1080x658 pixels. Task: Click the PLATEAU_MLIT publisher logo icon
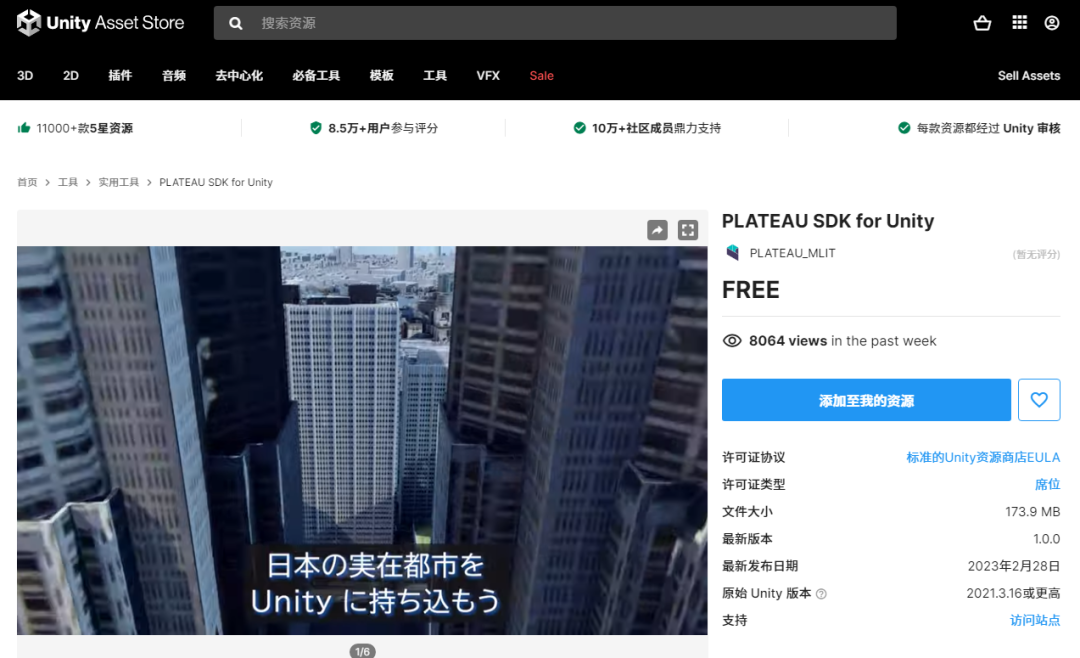732,253
